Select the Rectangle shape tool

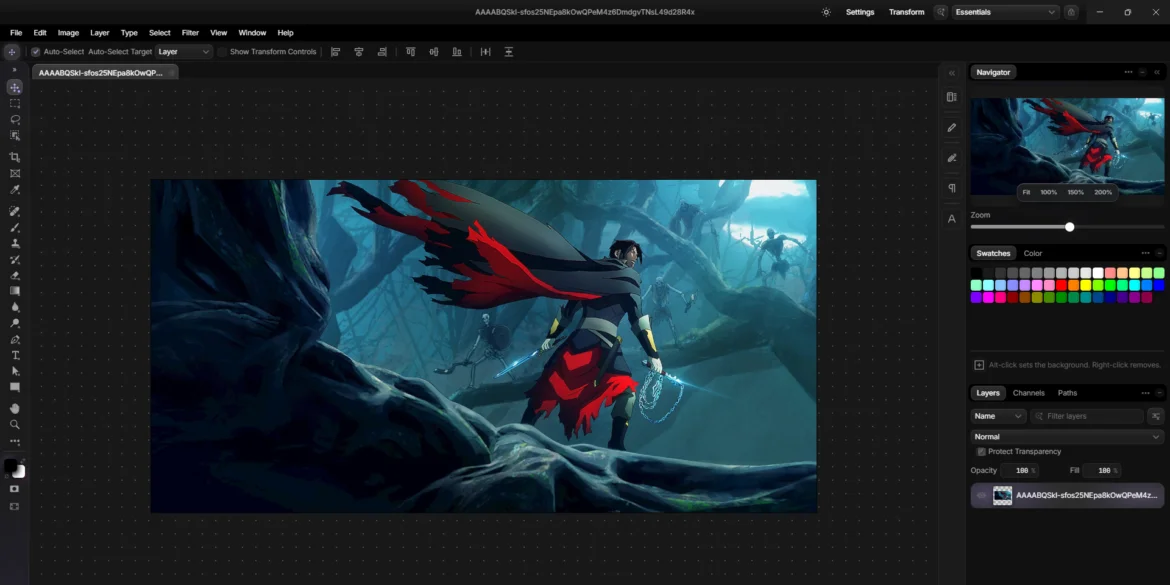[14, 387]
